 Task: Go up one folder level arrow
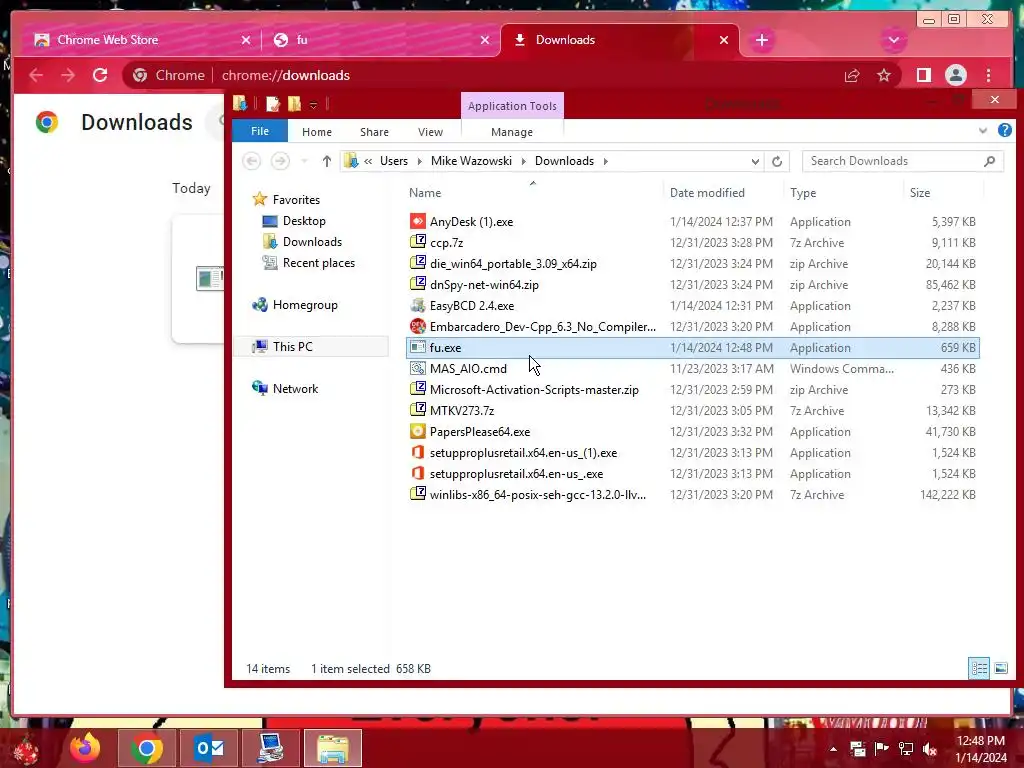coord(327,161)
